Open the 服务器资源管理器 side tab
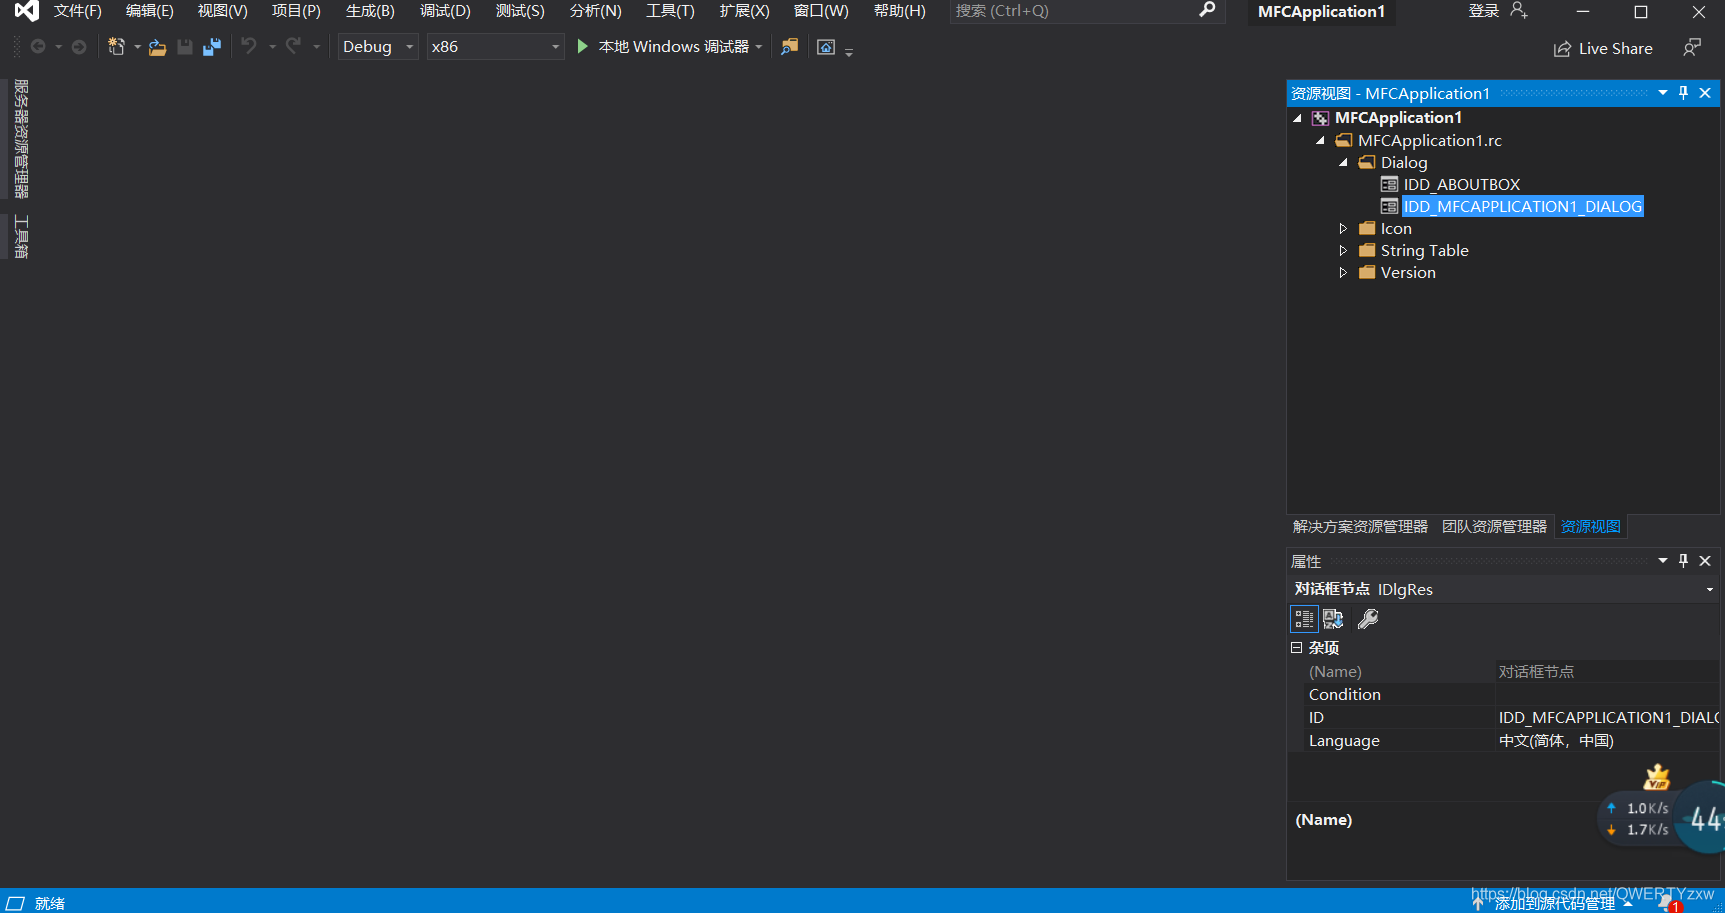This screenshot has height=913, width=1725. coord(21,139)
